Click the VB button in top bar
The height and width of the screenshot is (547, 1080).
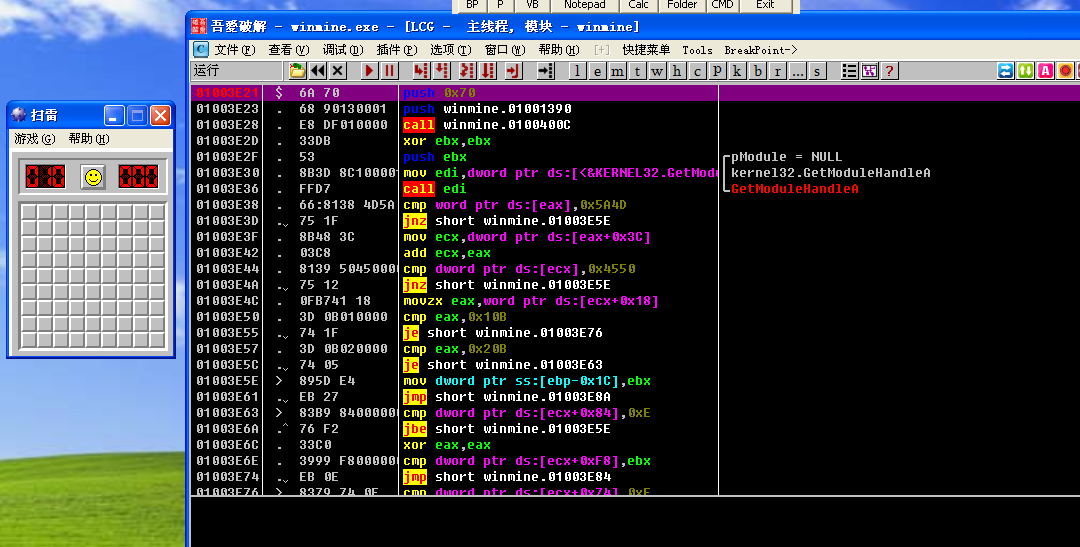532,5
